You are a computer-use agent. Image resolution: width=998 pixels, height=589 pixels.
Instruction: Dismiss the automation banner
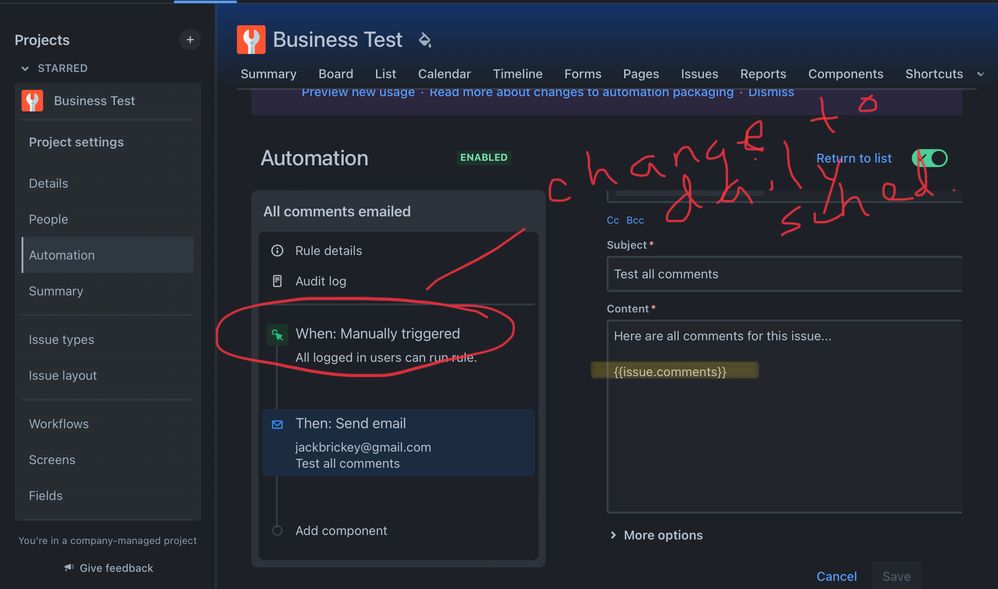(771, 92)
